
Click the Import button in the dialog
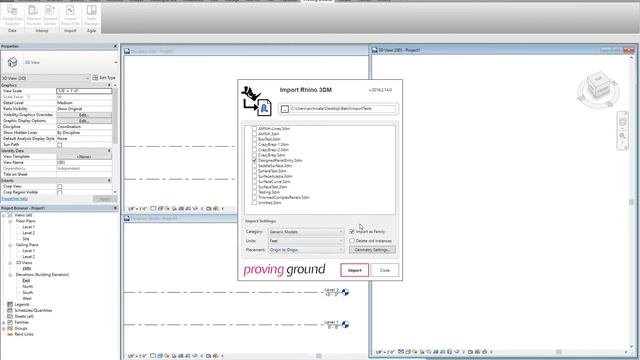click(x=354, y=270)
